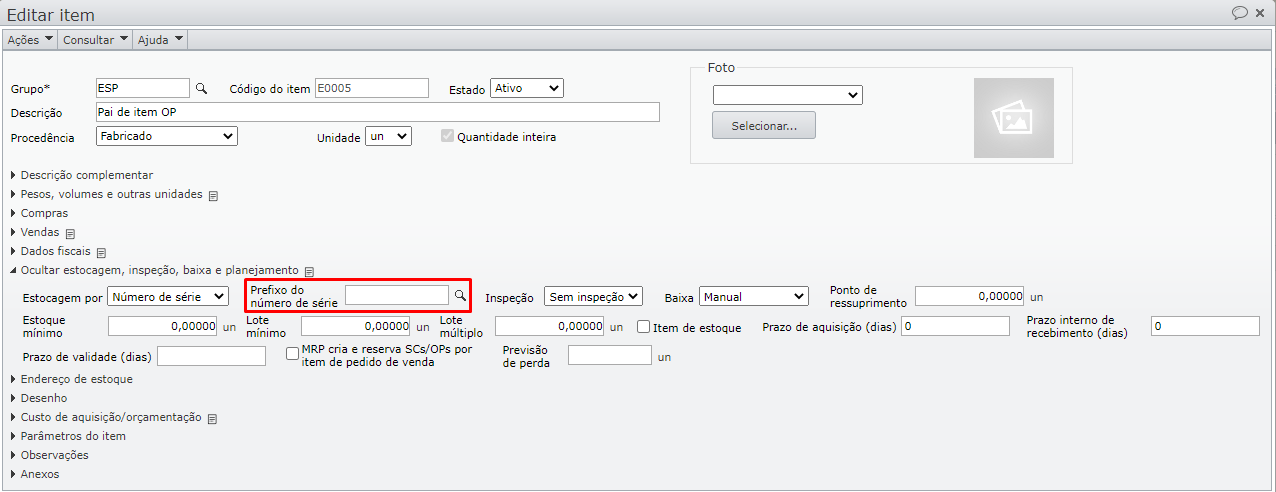Click the note icon beside Dados fiscais
1276x492 pixels.
pyautogui.click(x=101, y=252)
